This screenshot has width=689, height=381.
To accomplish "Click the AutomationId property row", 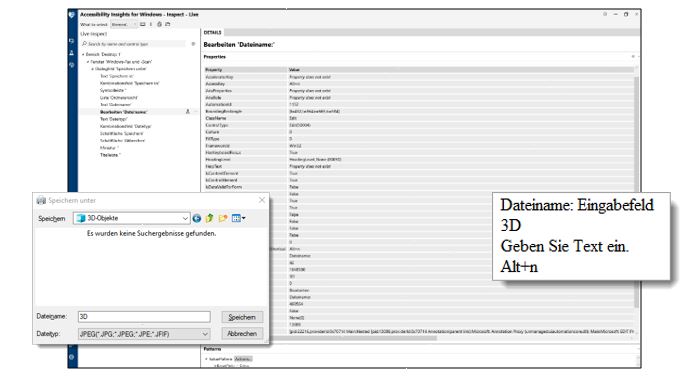I will 419,104.
